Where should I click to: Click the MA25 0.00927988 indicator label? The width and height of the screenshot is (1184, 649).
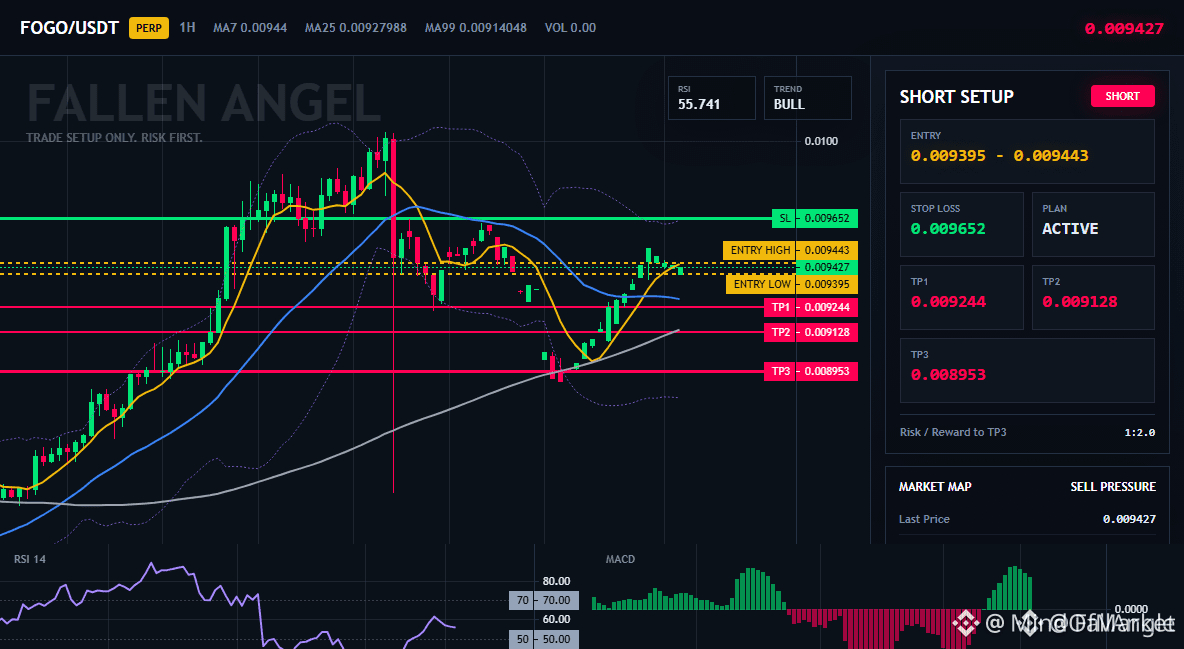pos(356,28)
